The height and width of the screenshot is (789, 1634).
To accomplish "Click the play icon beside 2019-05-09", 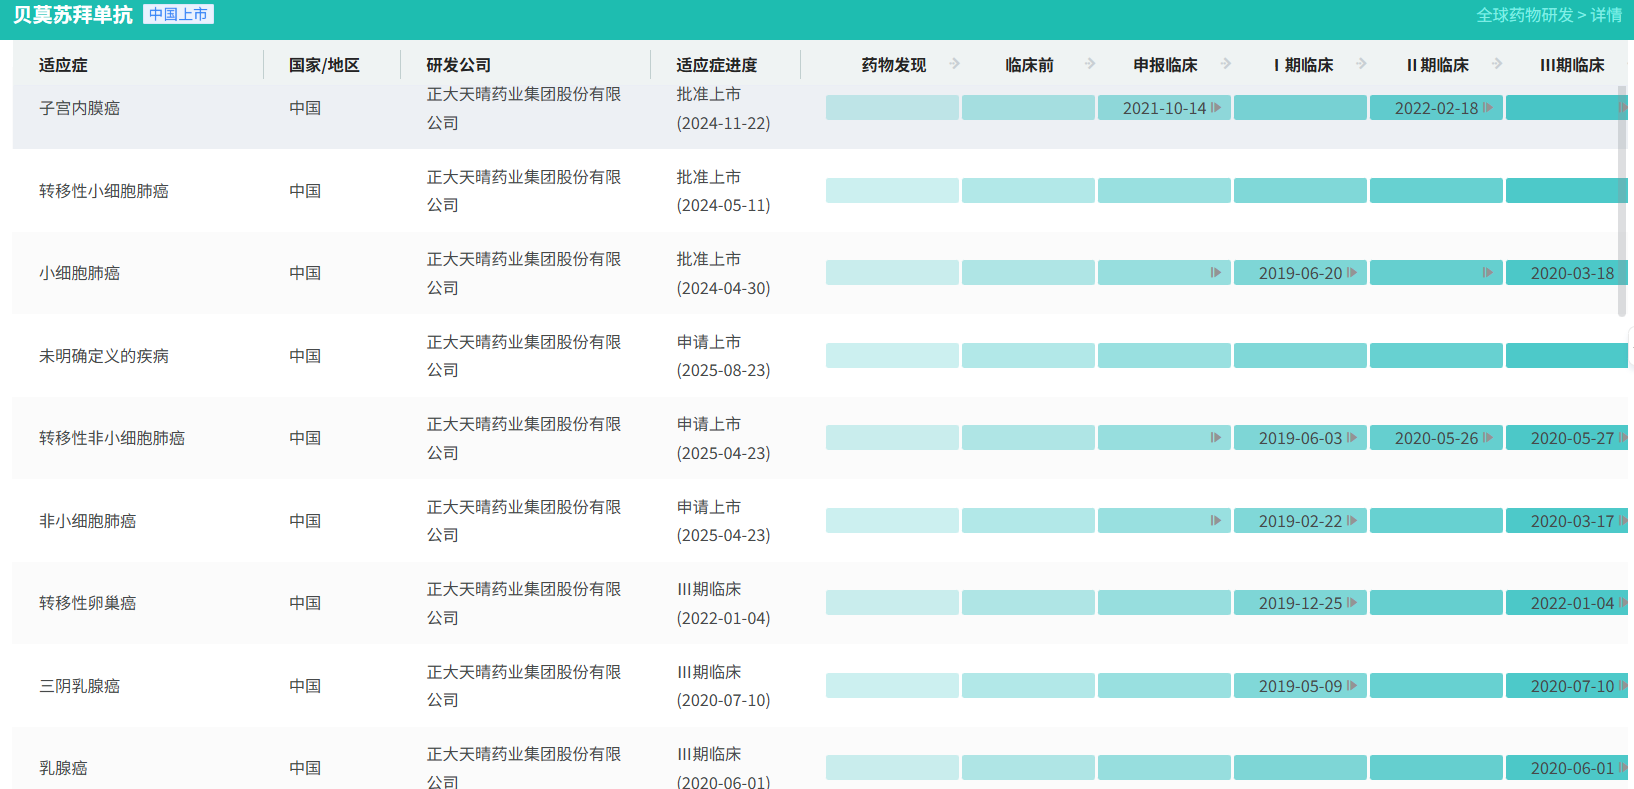I will tap(1352, 686).
